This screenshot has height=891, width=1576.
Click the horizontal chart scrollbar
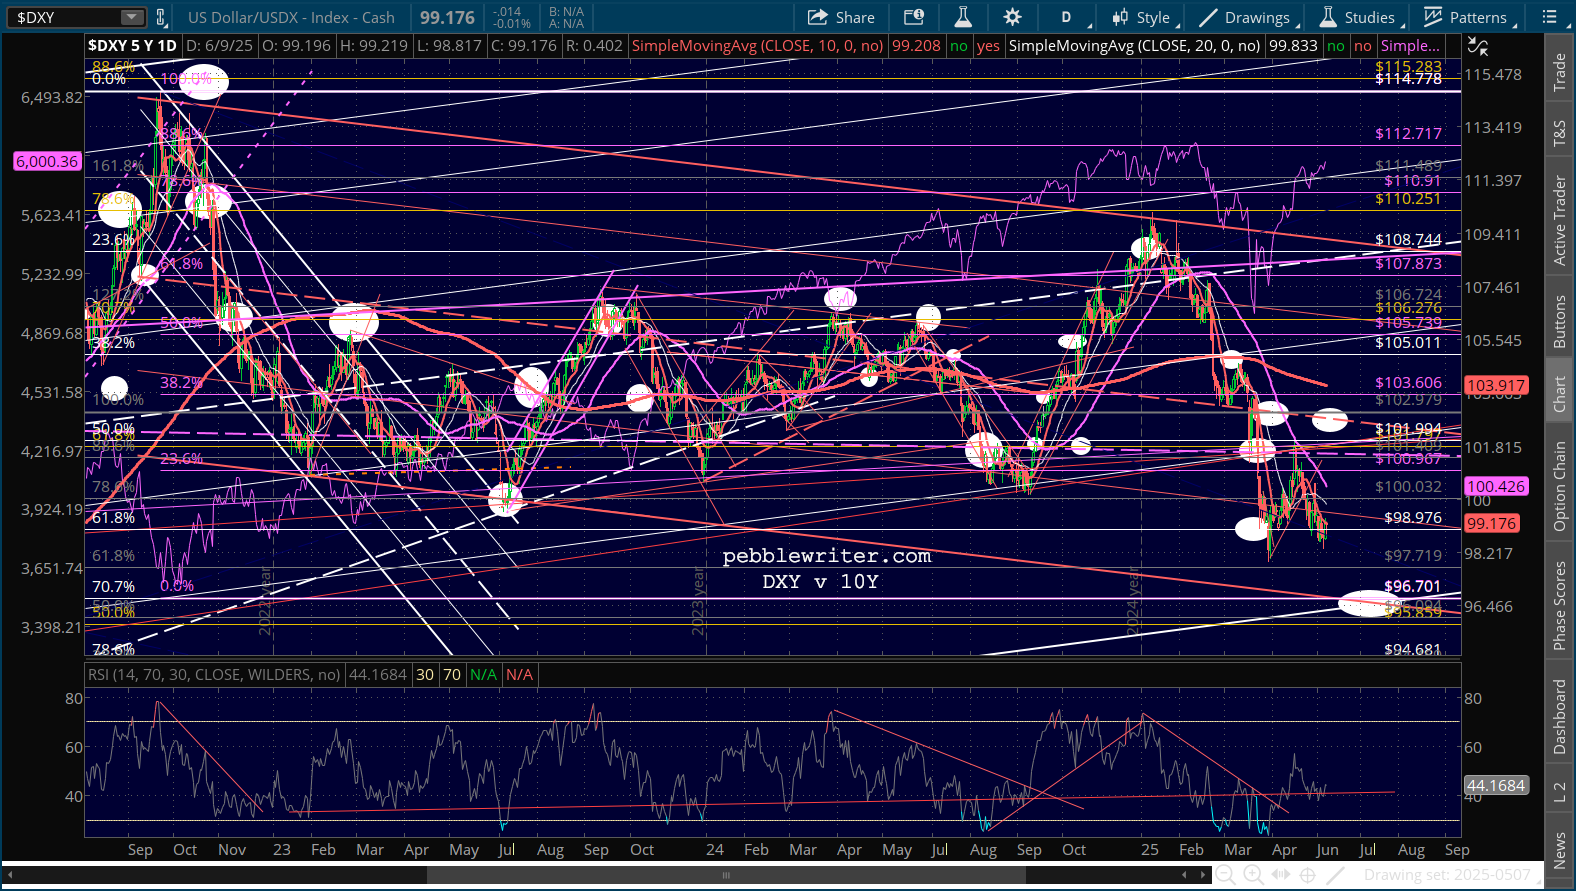pos(725,875)
